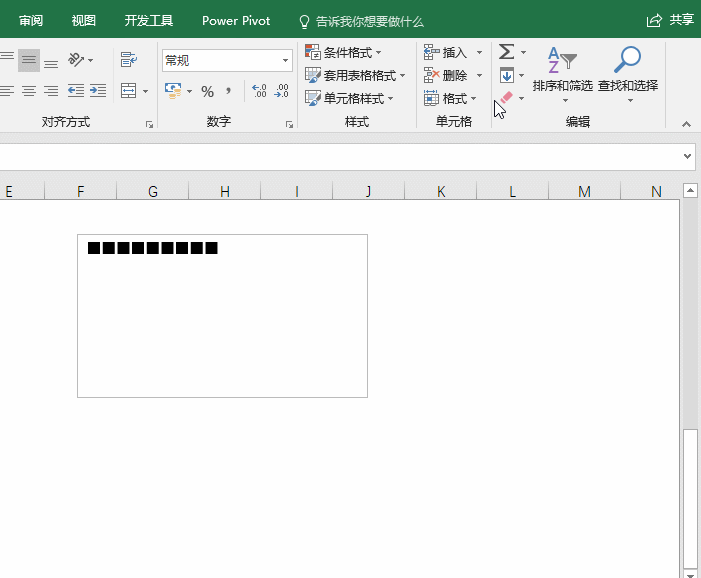Screen dimensions: 701x578
Task: Click the Wrap Text icon
Action: [x=129, y=59]
